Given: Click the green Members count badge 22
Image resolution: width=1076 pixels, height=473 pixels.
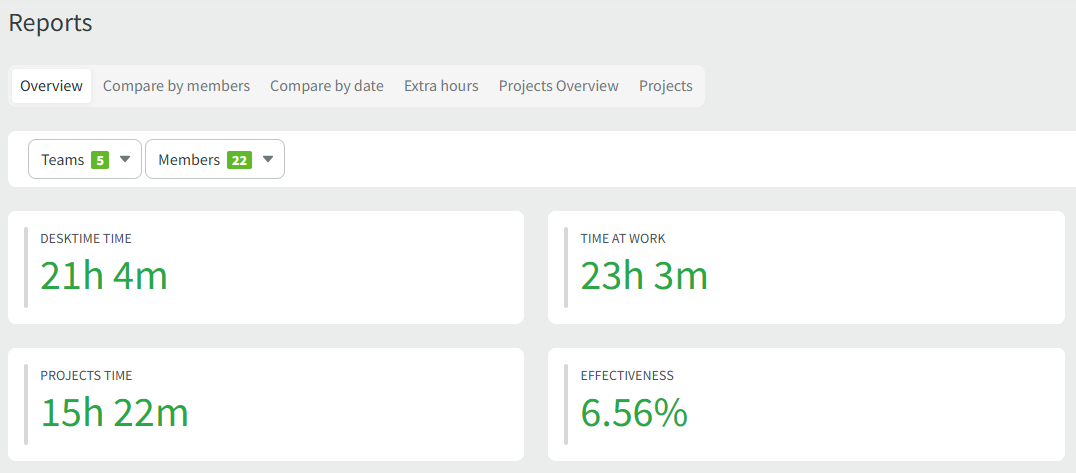Looking at the screenshot, I should point(239,160).
